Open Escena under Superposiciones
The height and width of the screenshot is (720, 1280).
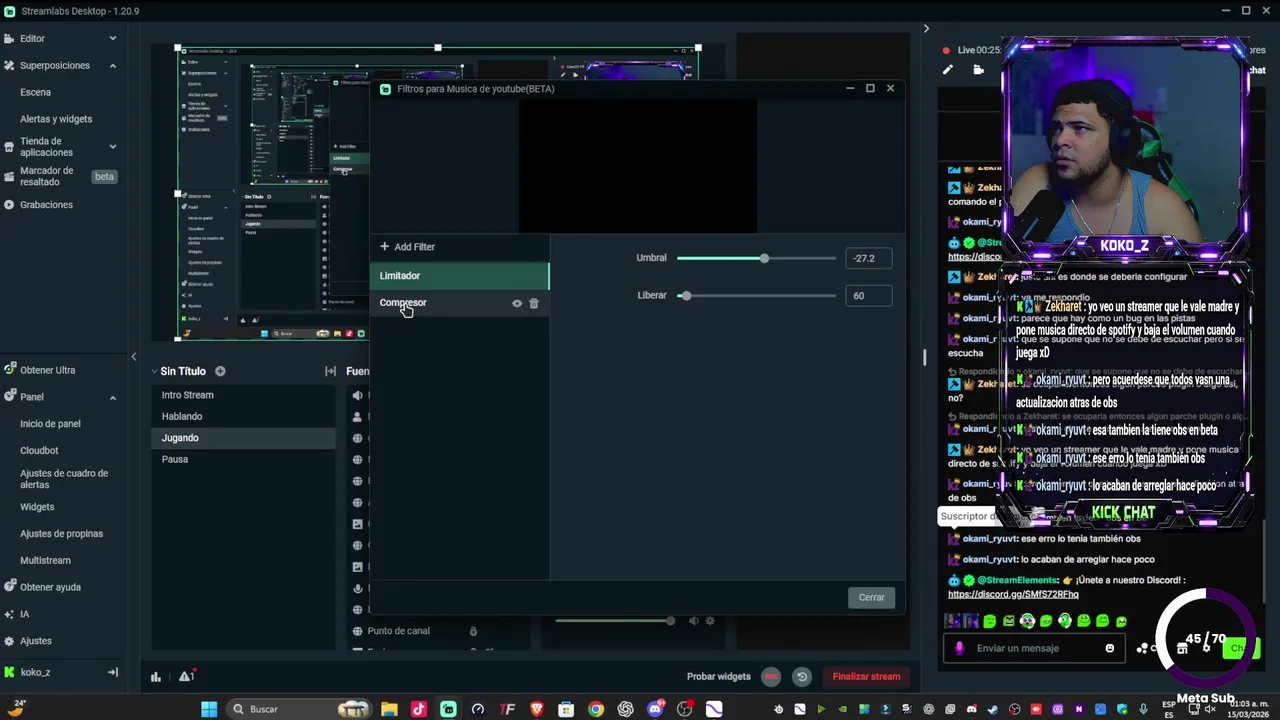[x=35, y=92]
